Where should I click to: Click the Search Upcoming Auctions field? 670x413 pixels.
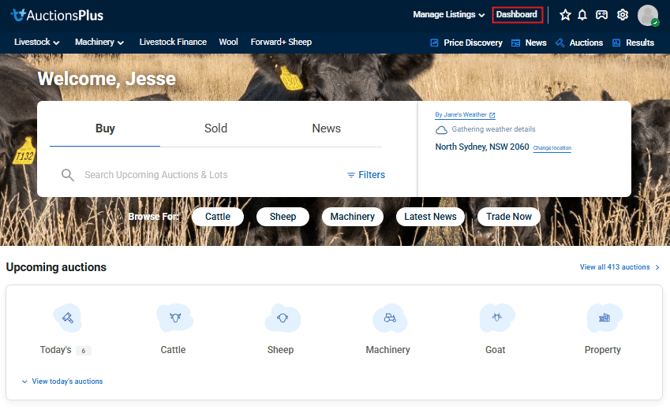click(200, 175)
